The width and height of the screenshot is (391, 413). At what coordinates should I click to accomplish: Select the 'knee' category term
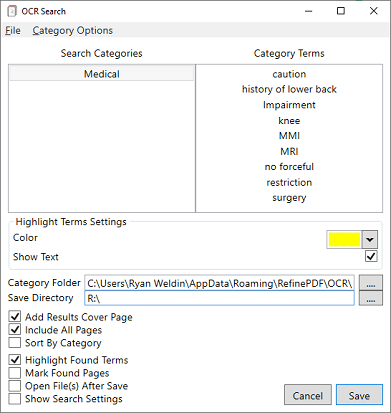[289, 120]
